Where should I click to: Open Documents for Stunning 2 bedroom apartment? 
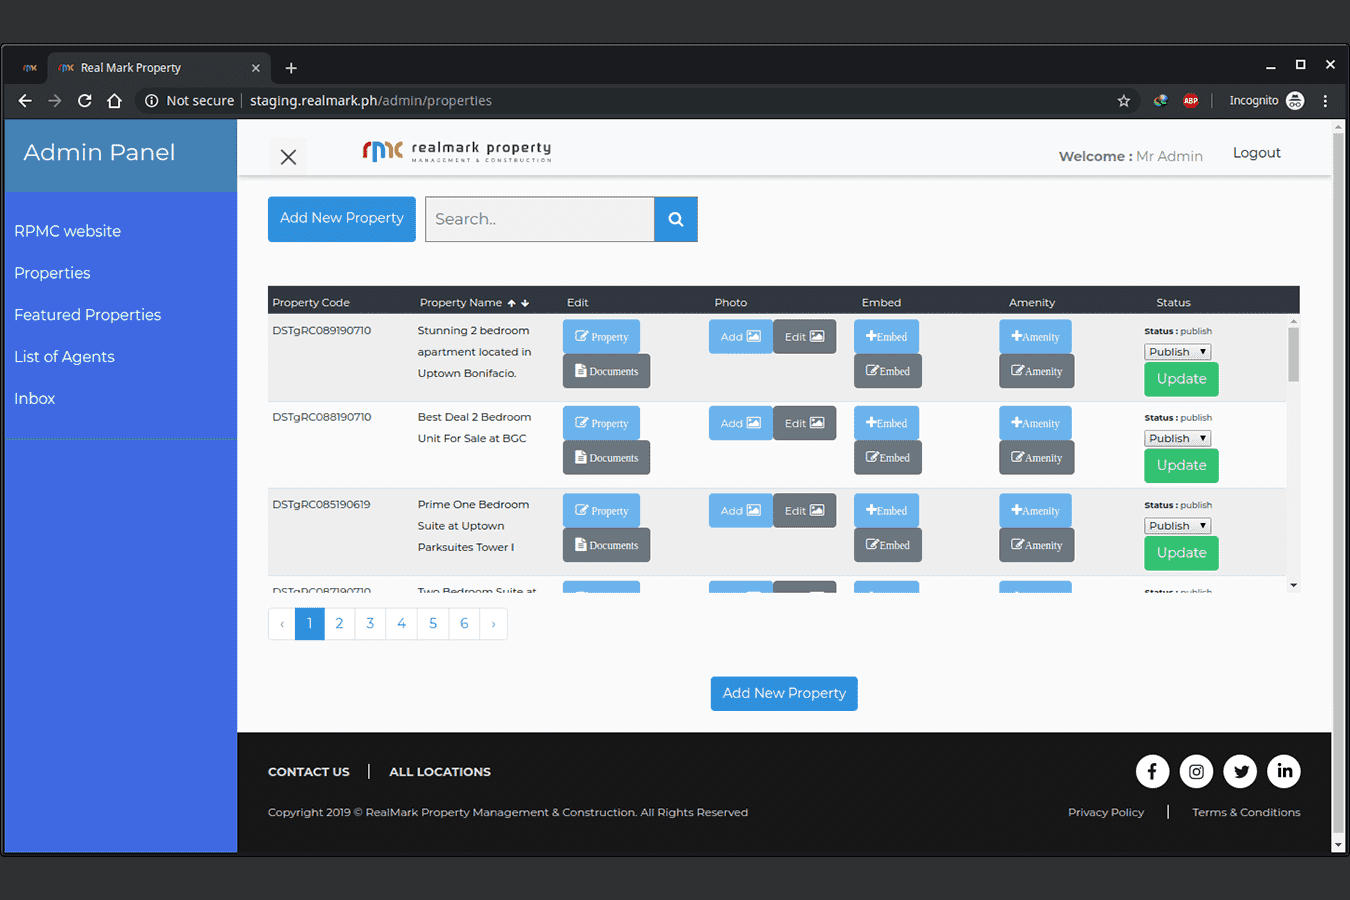tap(606, 371)
